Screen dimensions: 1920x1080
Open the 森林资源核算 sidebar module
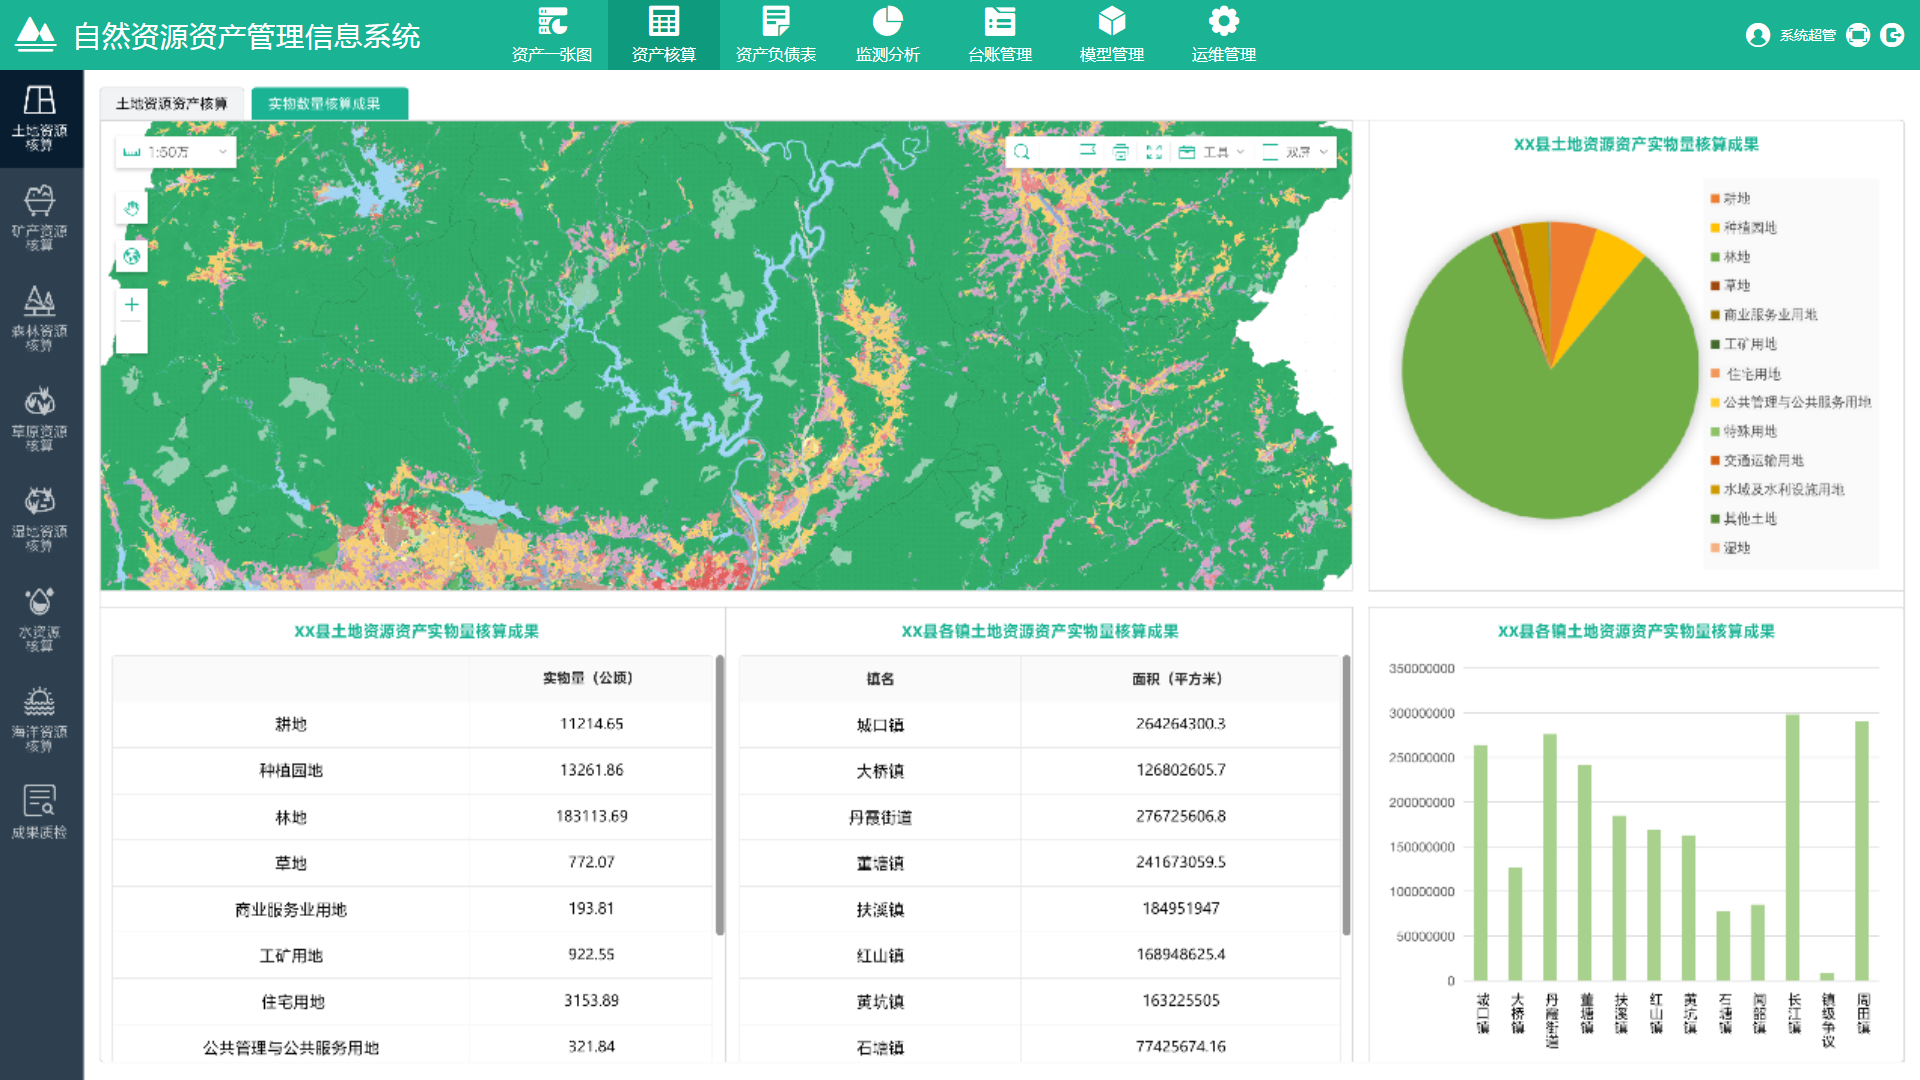click(40, 318)
